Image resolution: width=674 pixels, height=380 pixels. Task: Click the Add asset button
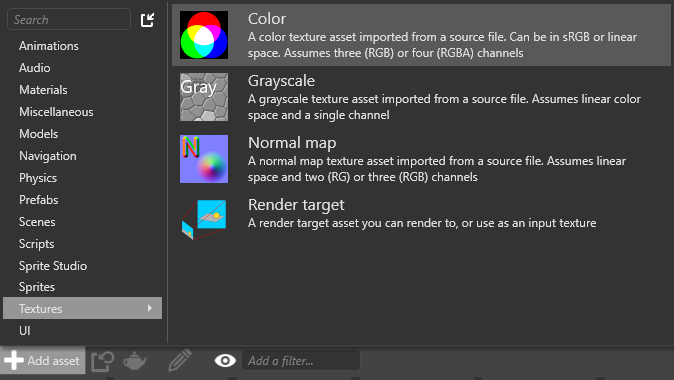click(x=43, y=360)
